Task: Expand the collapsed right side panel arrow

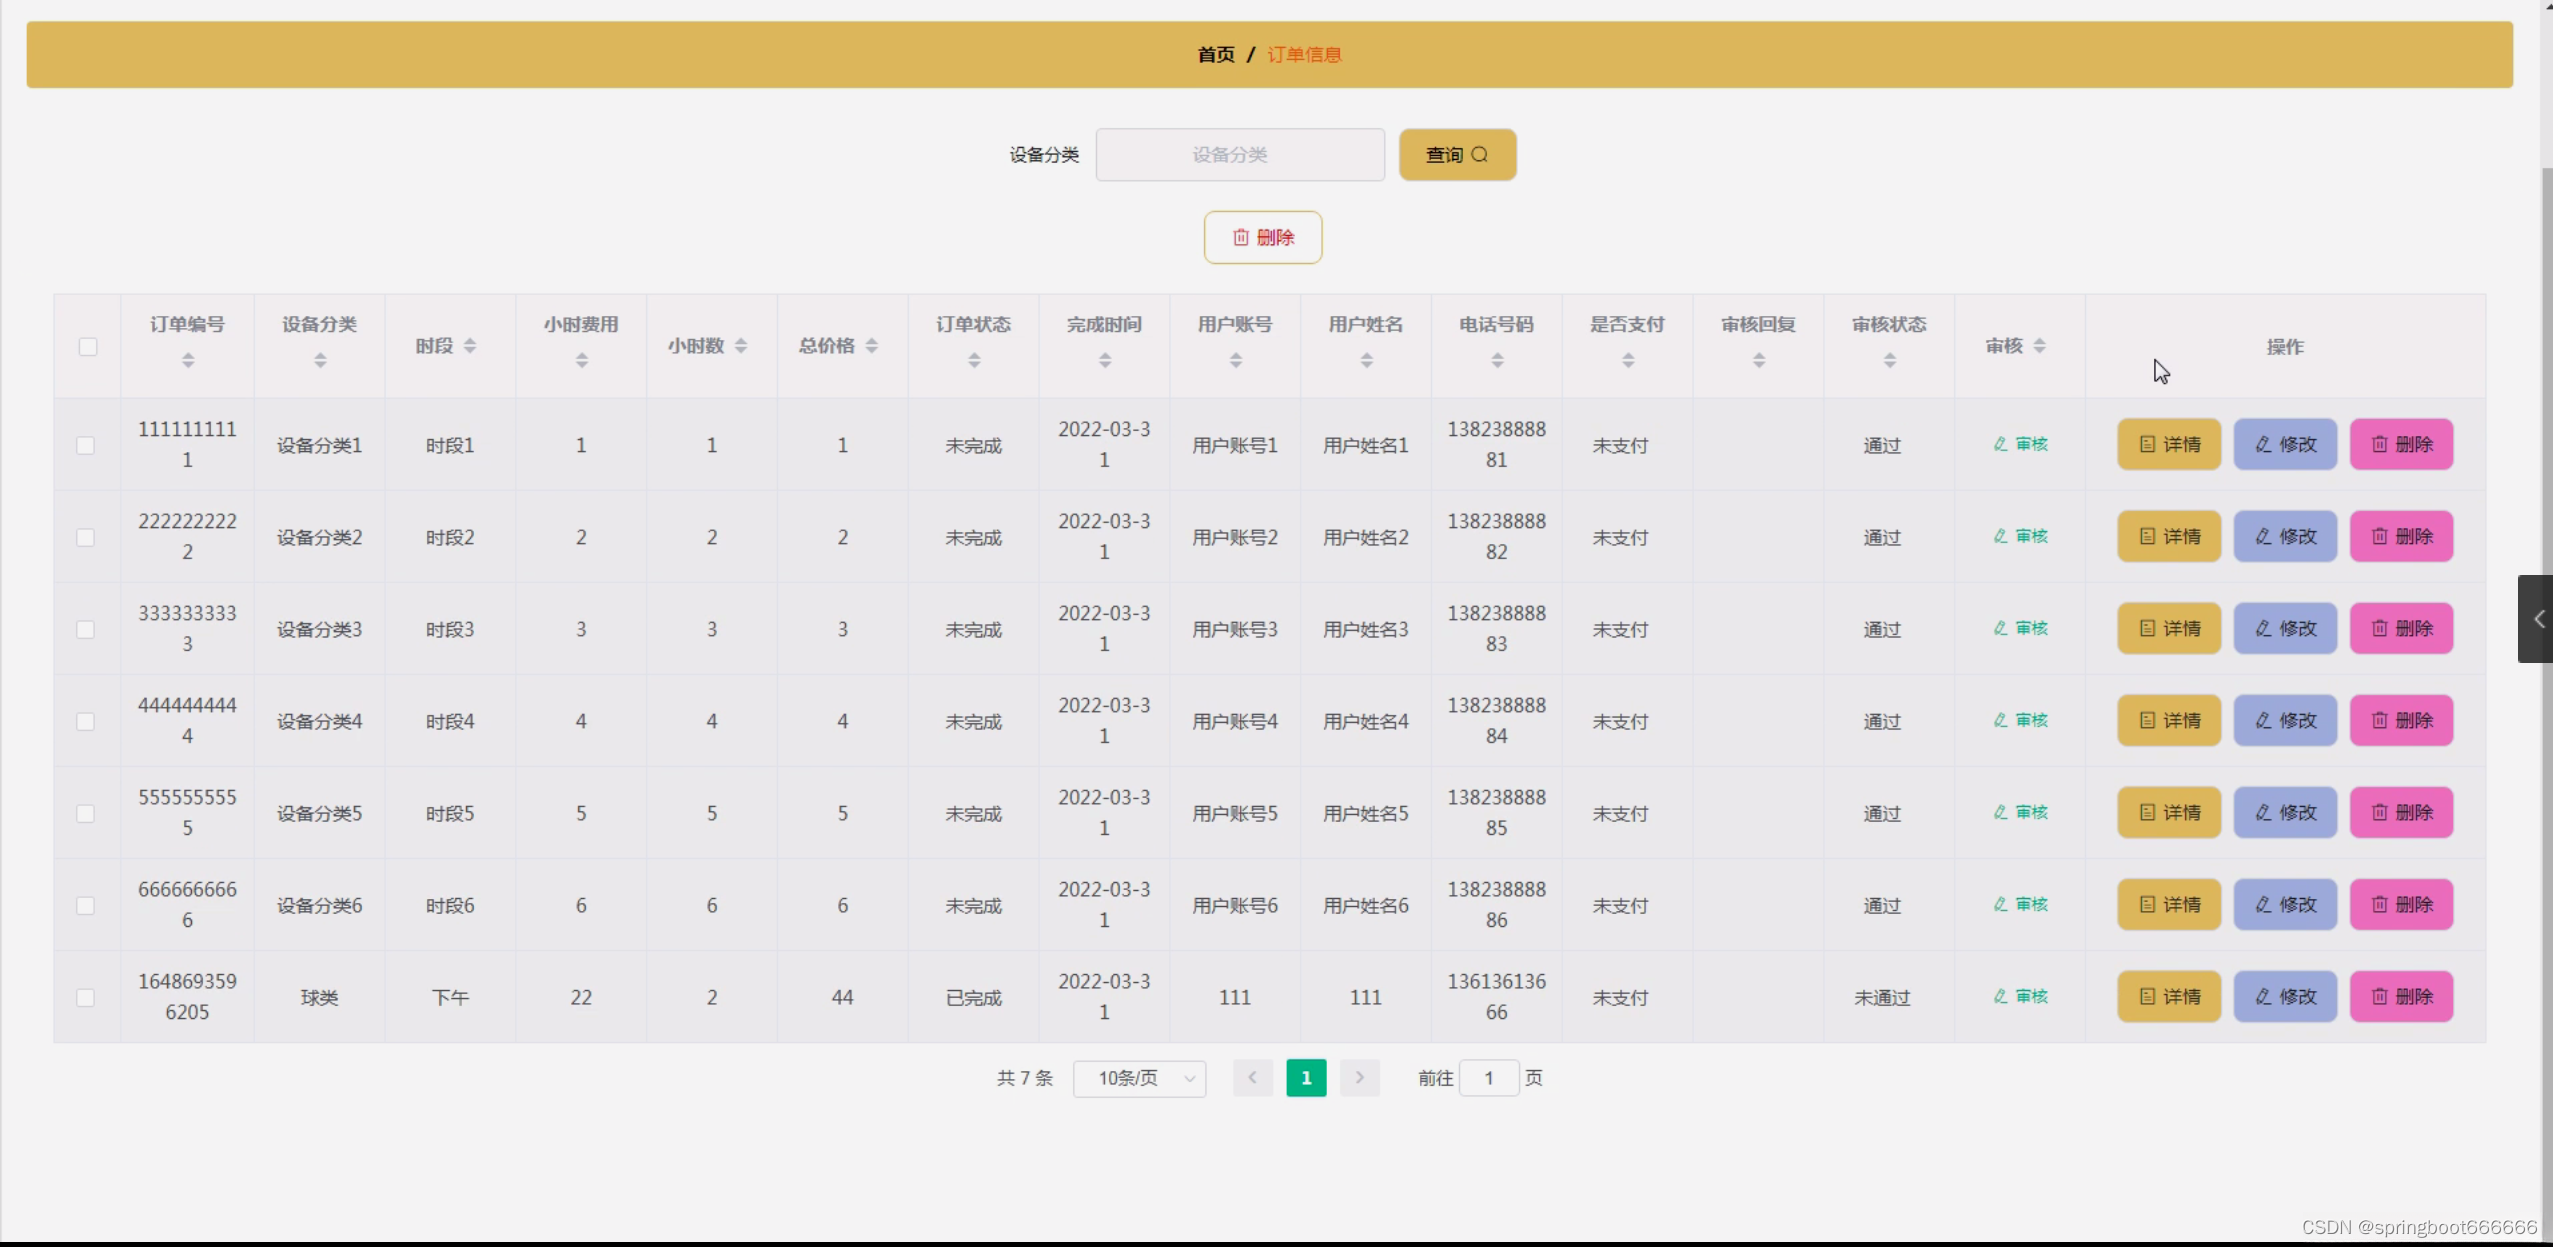Action: [2538, 619]
